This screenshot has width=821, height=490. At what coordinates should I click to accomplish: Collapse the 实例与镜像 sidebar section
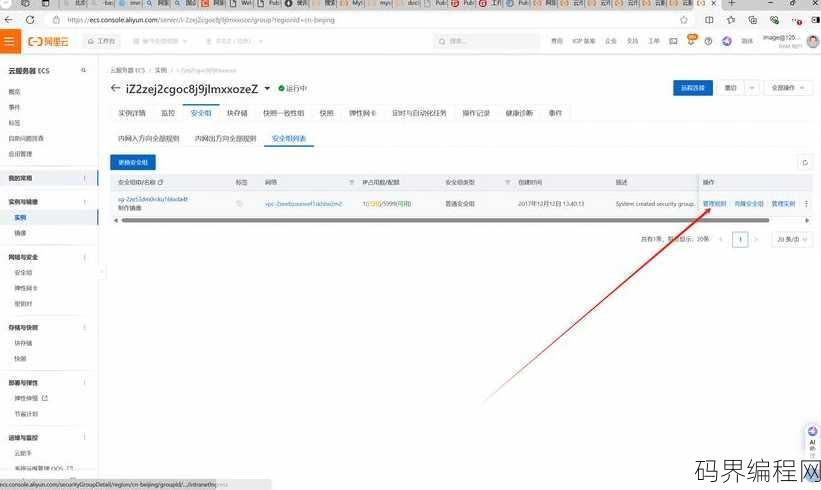(x=84, y=202)
